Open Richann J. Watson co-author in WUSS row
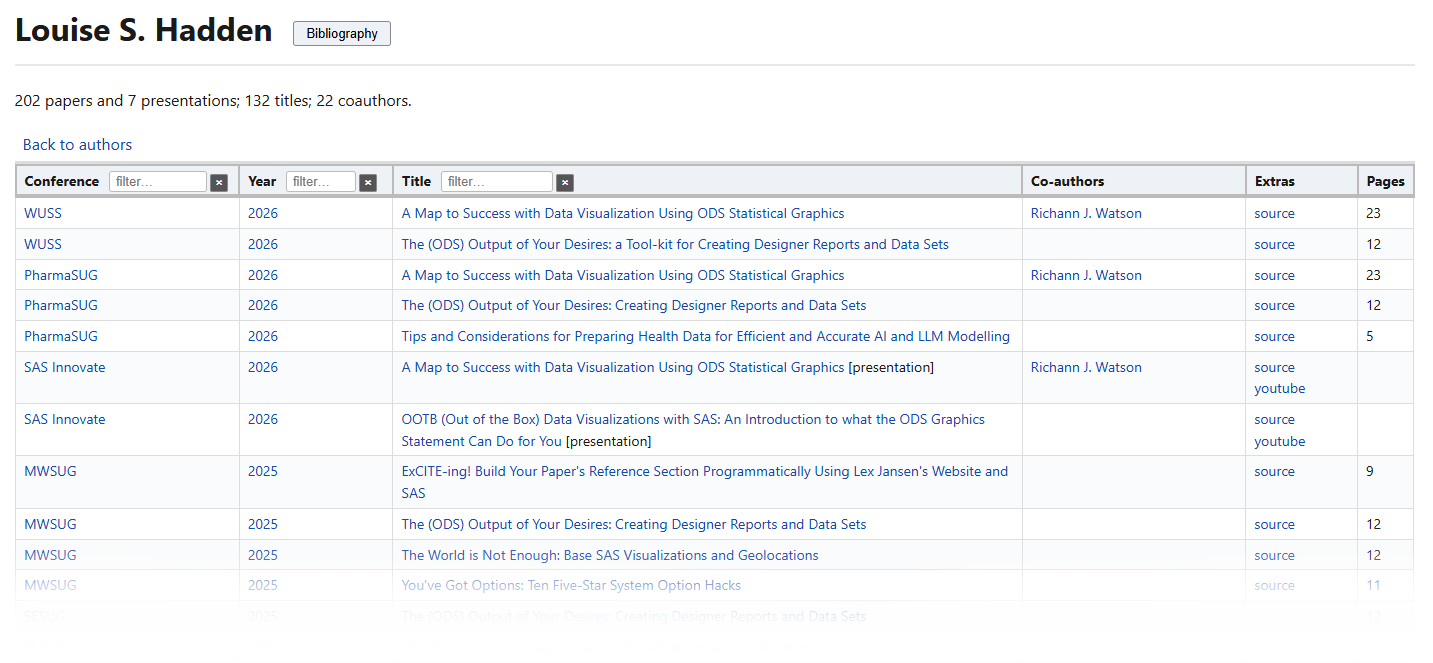 1086,213
